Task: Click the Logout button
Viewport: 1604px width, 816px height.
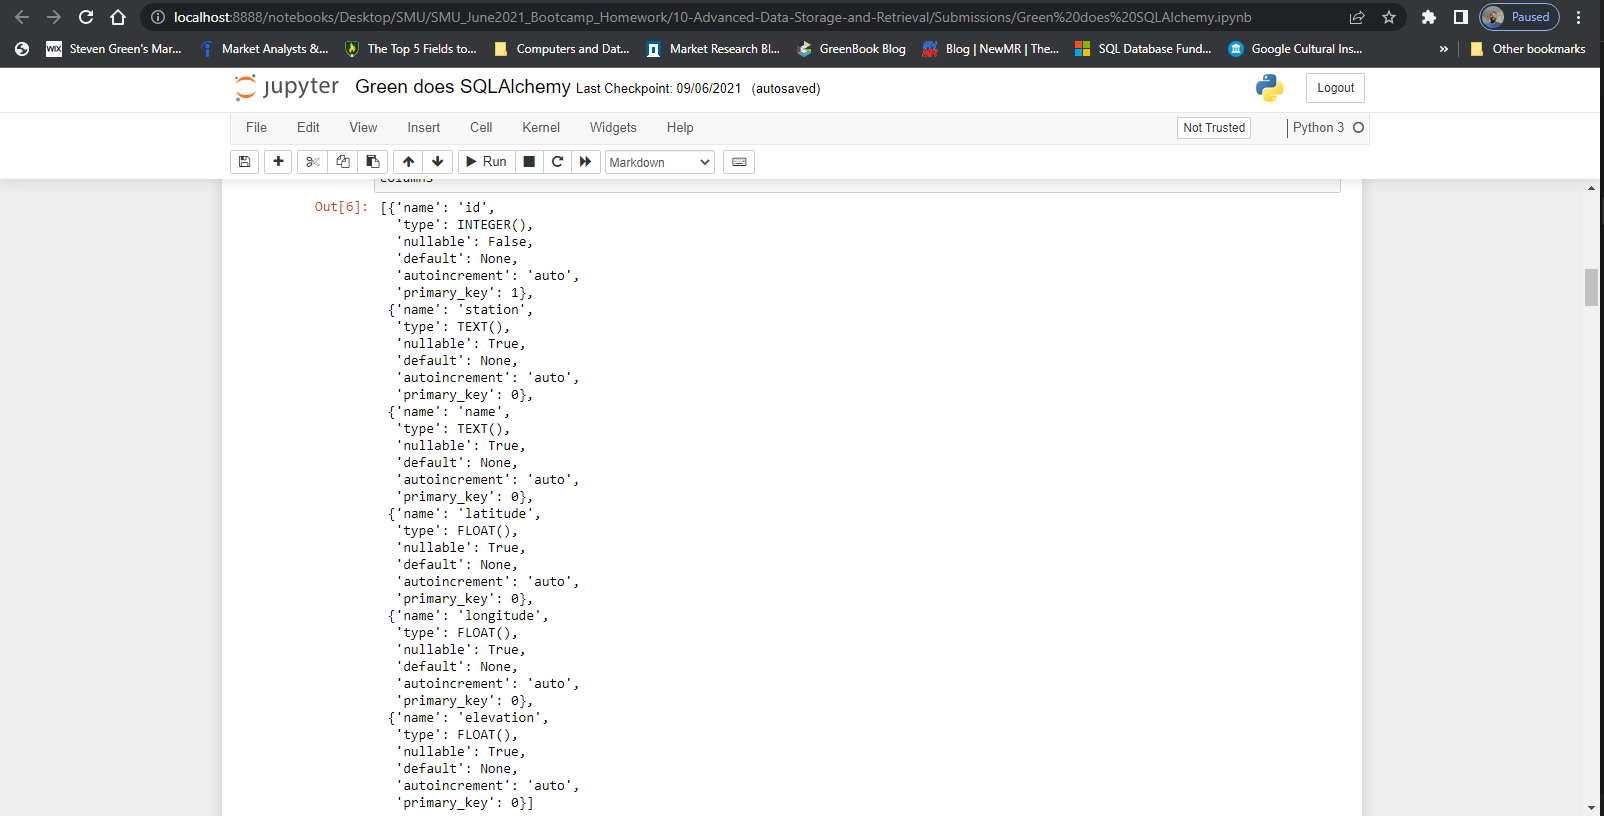Action: pos(1335,88)
